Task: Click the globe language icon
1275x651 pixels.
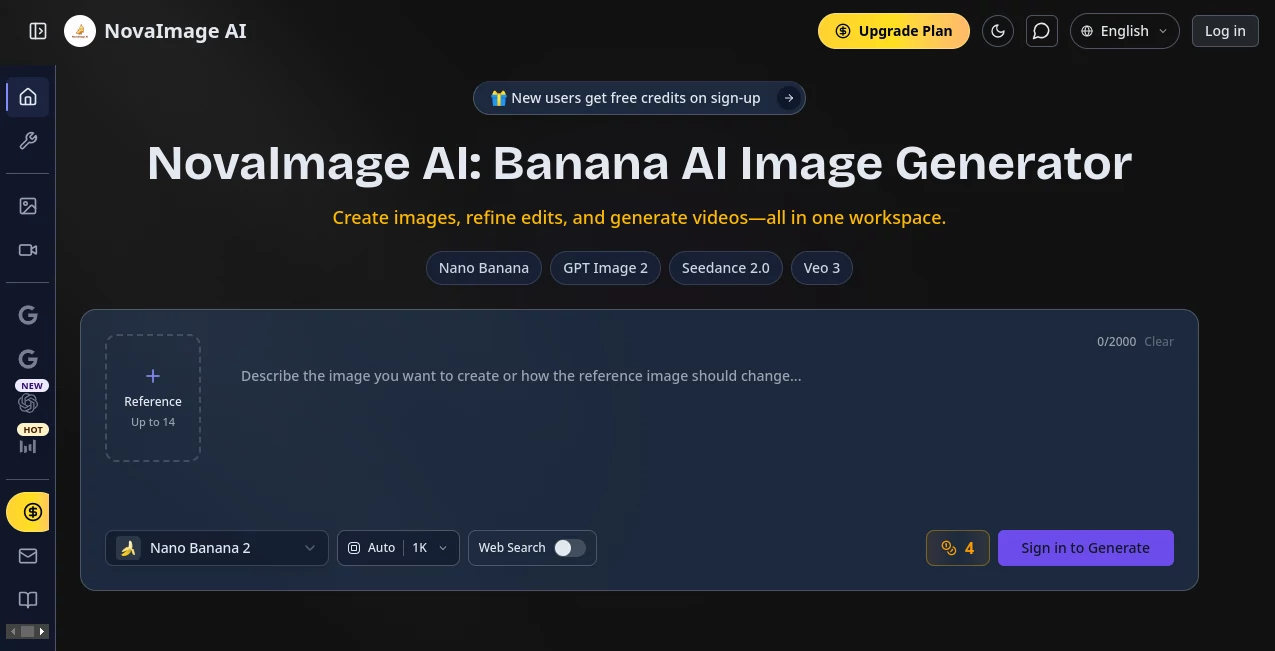Action: (1087, 31)
